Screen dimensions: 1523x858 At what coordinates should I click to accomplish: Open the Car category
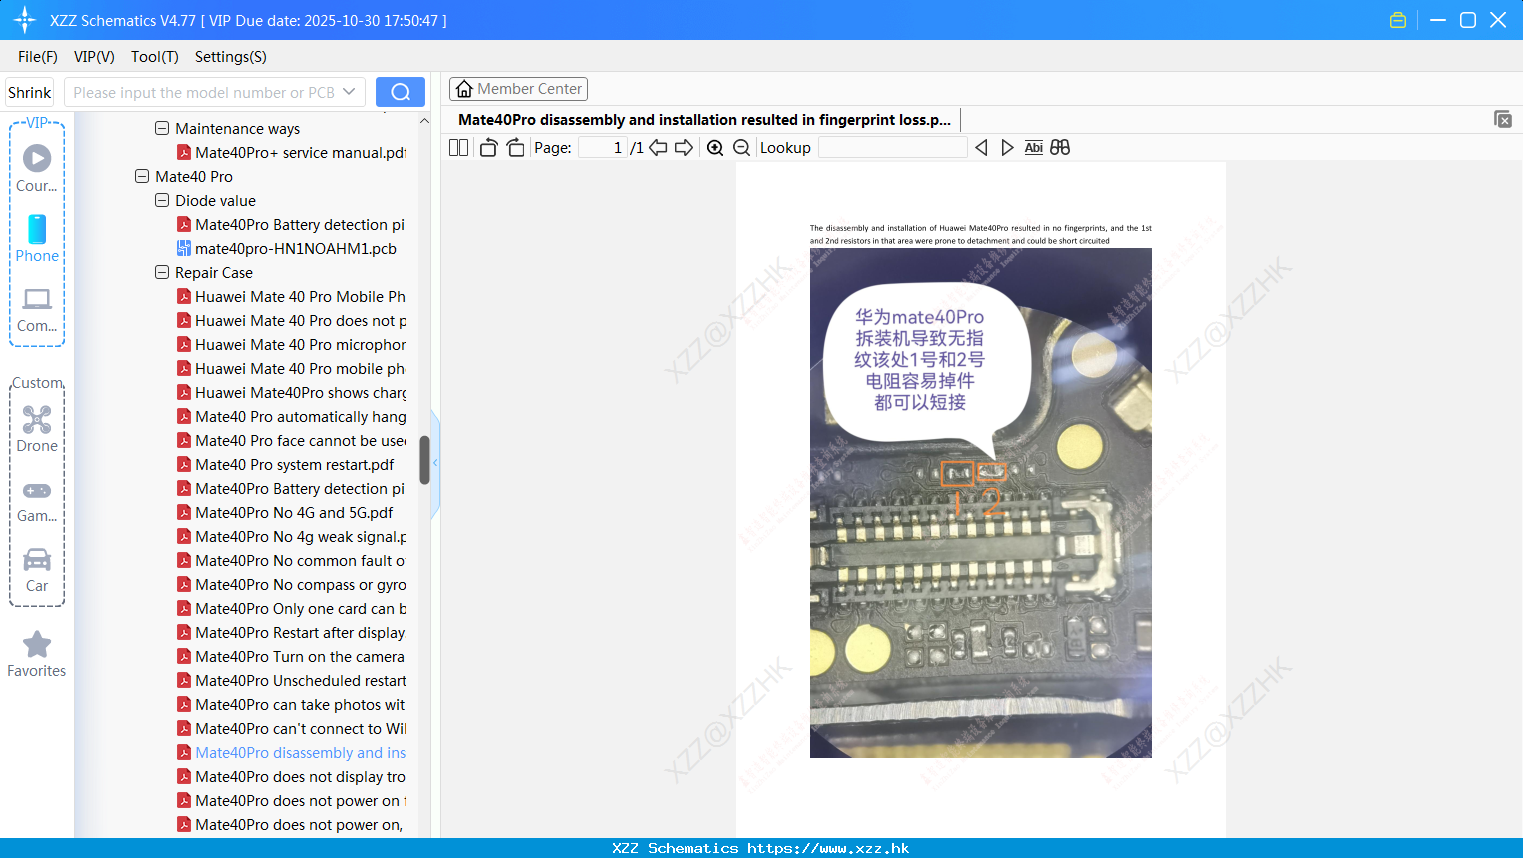(37, 570)
